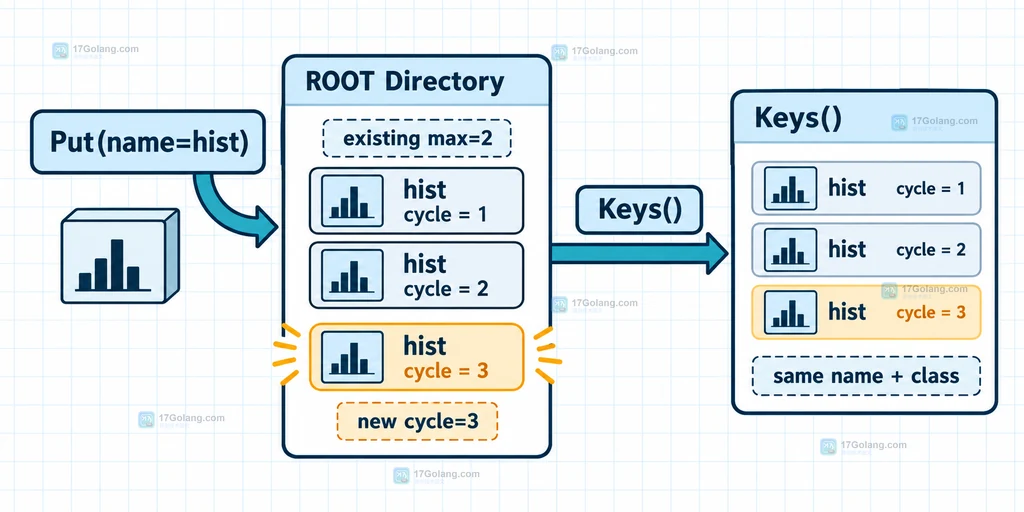
Task: Select hist cycle = 2 row in Keys() panel
Action: pyautogui.click(x=866, y=249)
